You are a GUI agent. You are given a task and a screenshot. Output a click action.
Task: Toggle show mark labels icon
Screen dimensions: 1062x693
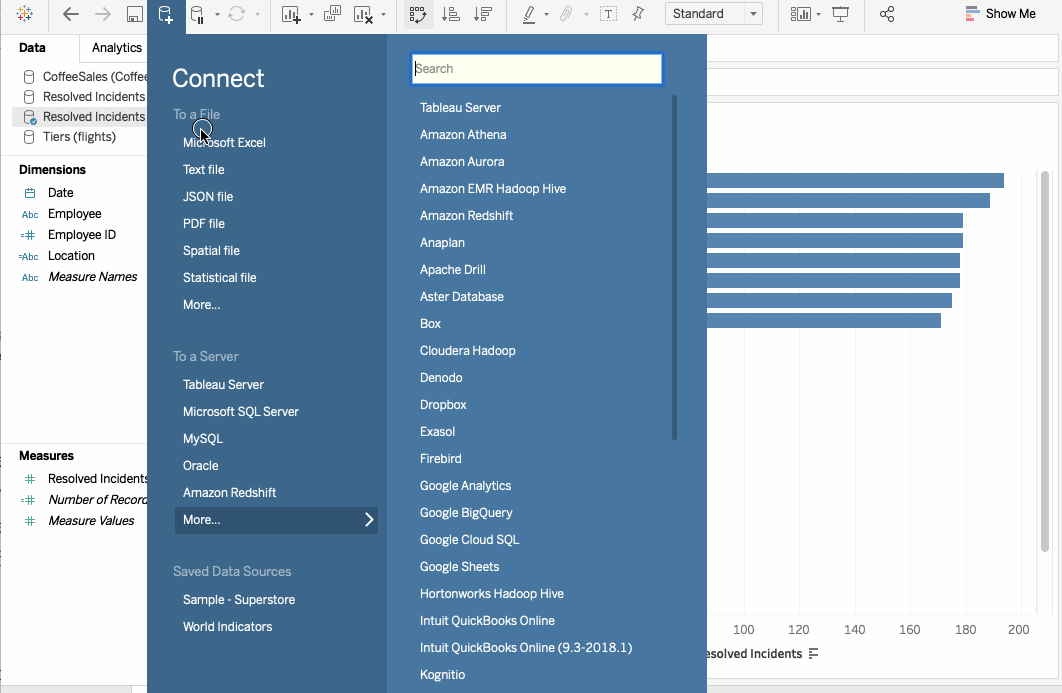point(608,14)
